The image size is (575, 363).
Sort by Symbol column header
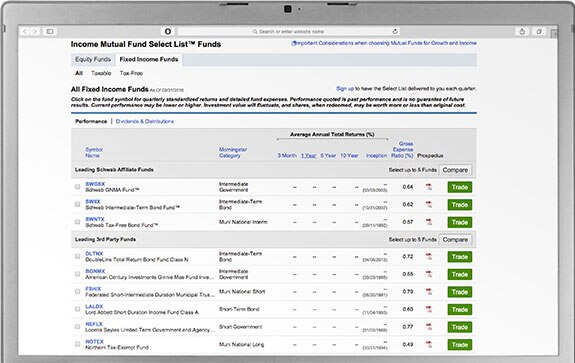click(x=94, y=150)
